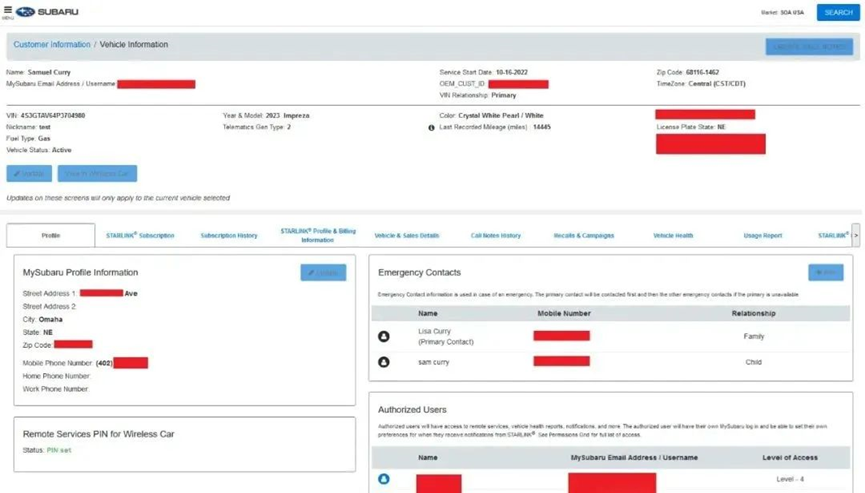The image size is (865, 493).
Task: Open the Recalls & Campaigns tab
Action: (x=584, y=235)
